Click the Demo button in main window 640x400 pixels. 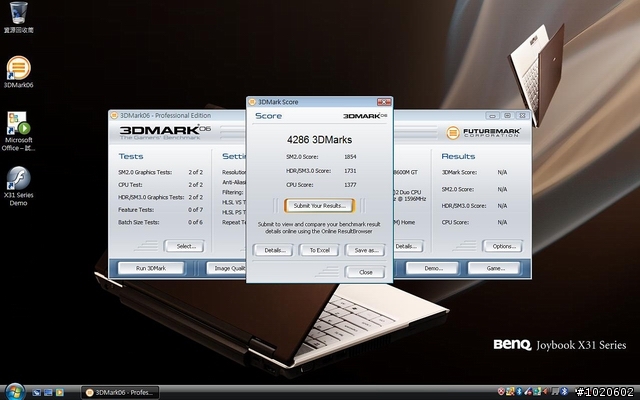[432, 268]
